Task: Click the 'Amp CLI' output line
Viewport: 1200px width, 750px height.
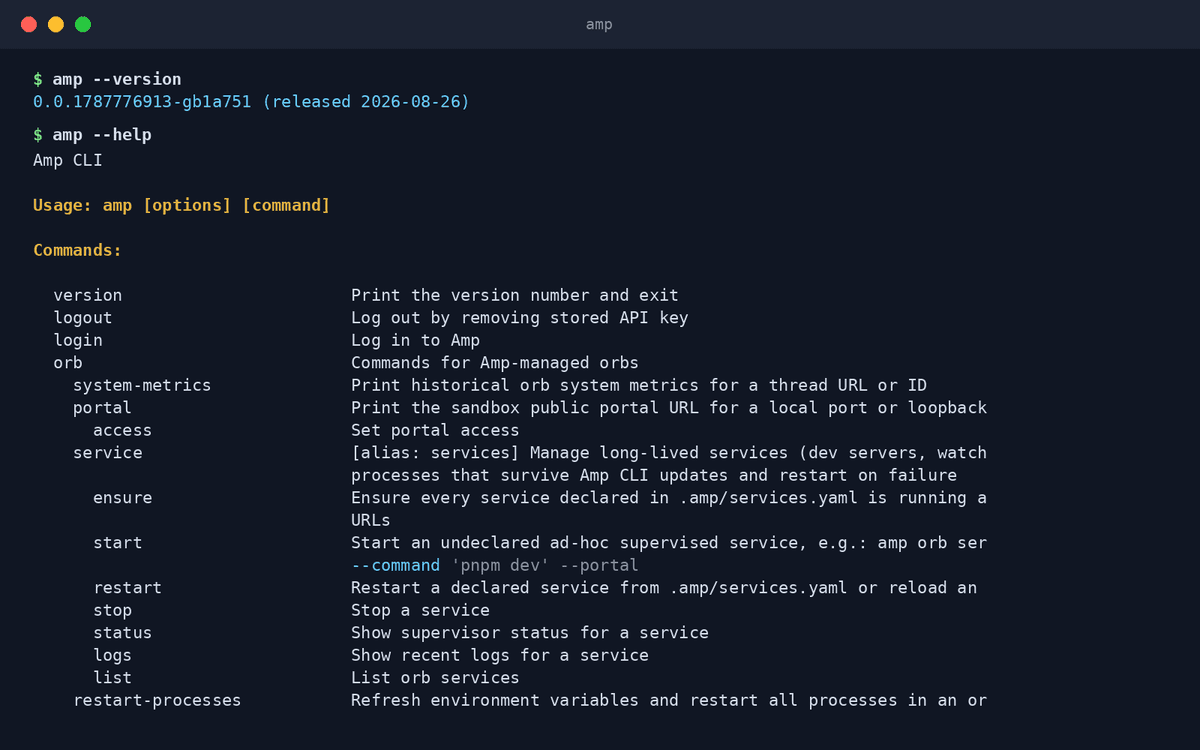Action: 68,160
